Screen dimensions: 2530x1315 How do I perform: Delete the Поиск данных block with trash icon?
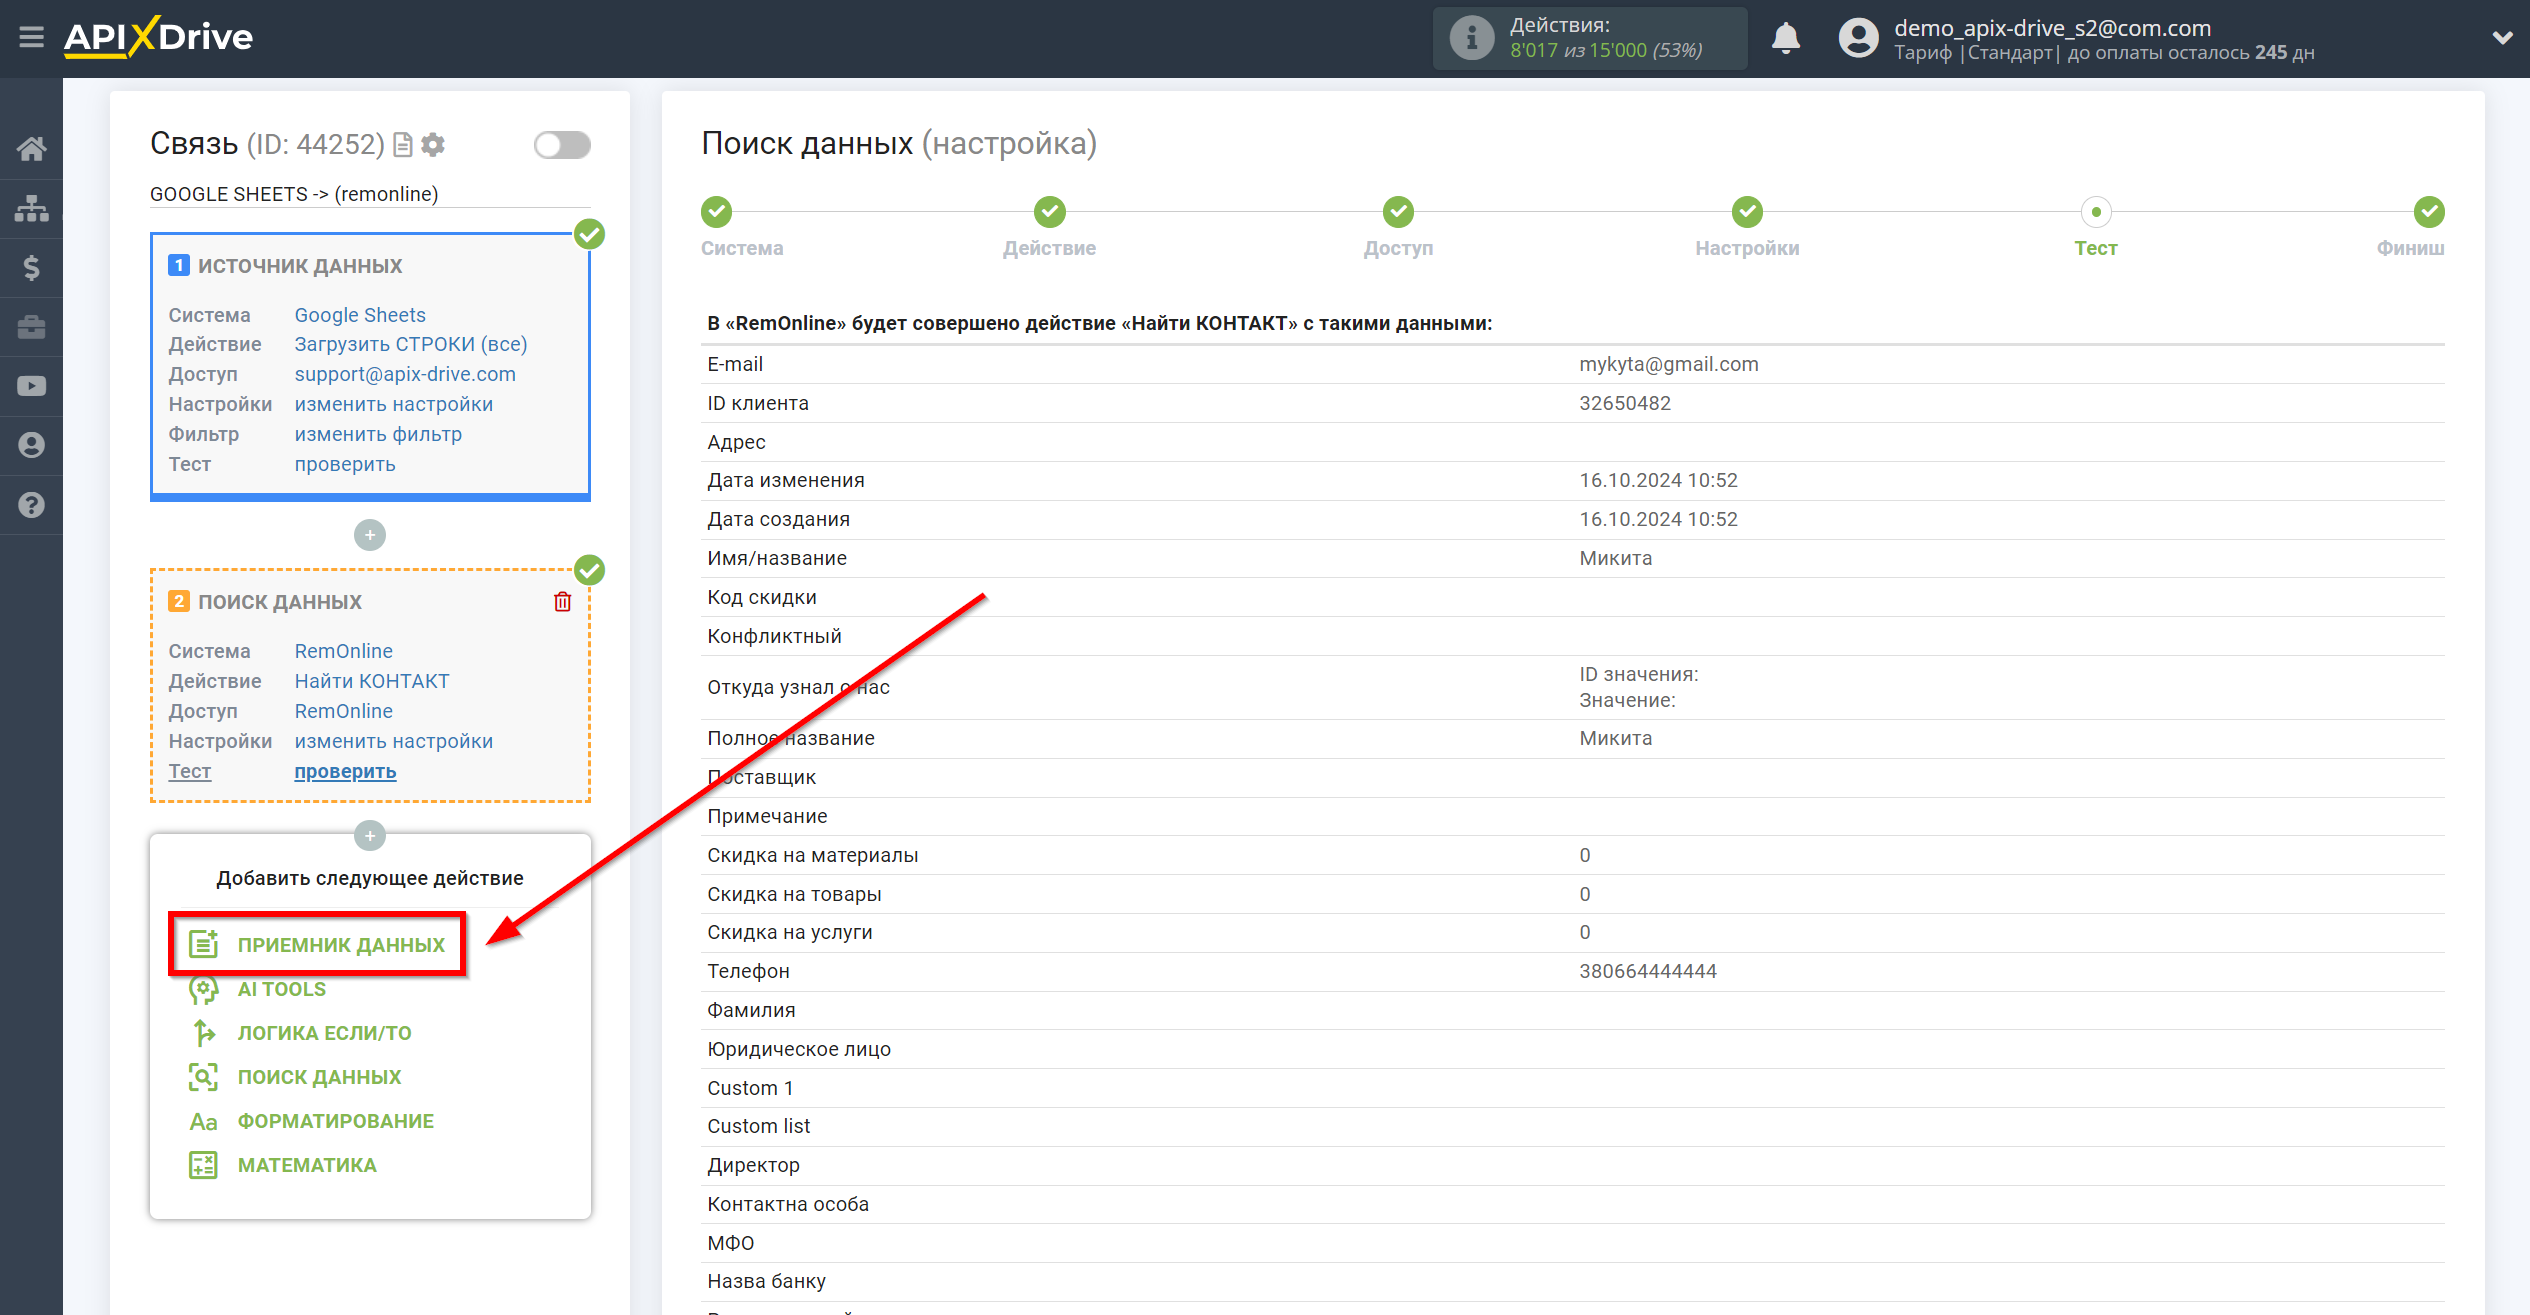[x=563, y=601]
